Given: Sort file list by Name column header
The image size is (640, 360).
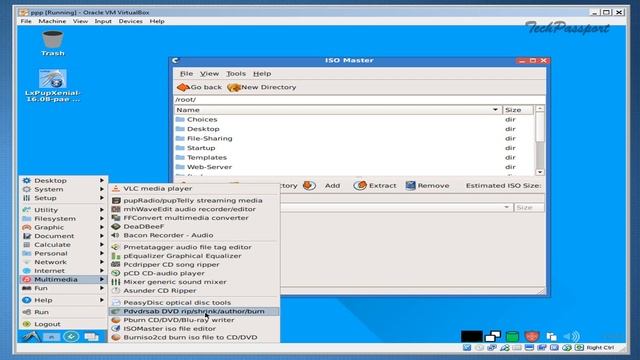Looking at the screenshot, I should click(x=338, y=110).
